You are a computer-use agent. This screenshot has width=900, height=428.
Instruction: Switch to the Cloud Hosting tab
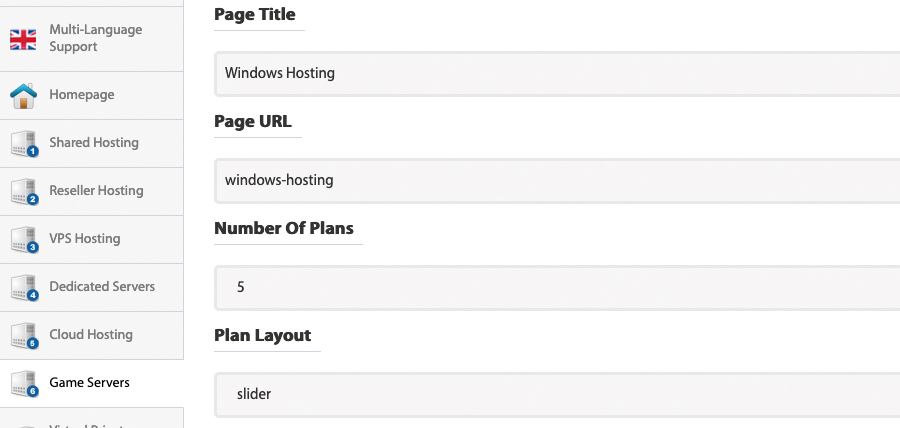92,336
